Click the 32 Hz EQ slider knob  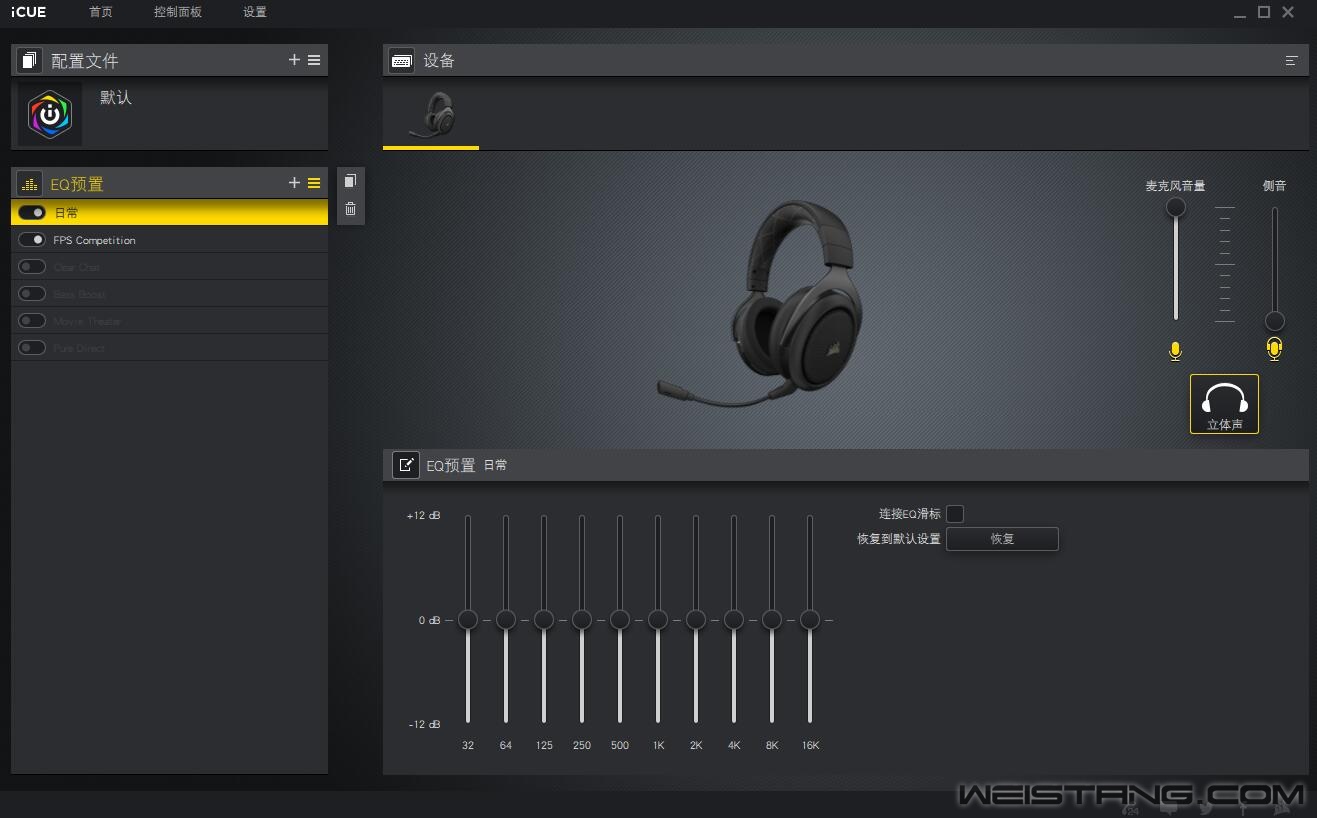tap(468, 620)
